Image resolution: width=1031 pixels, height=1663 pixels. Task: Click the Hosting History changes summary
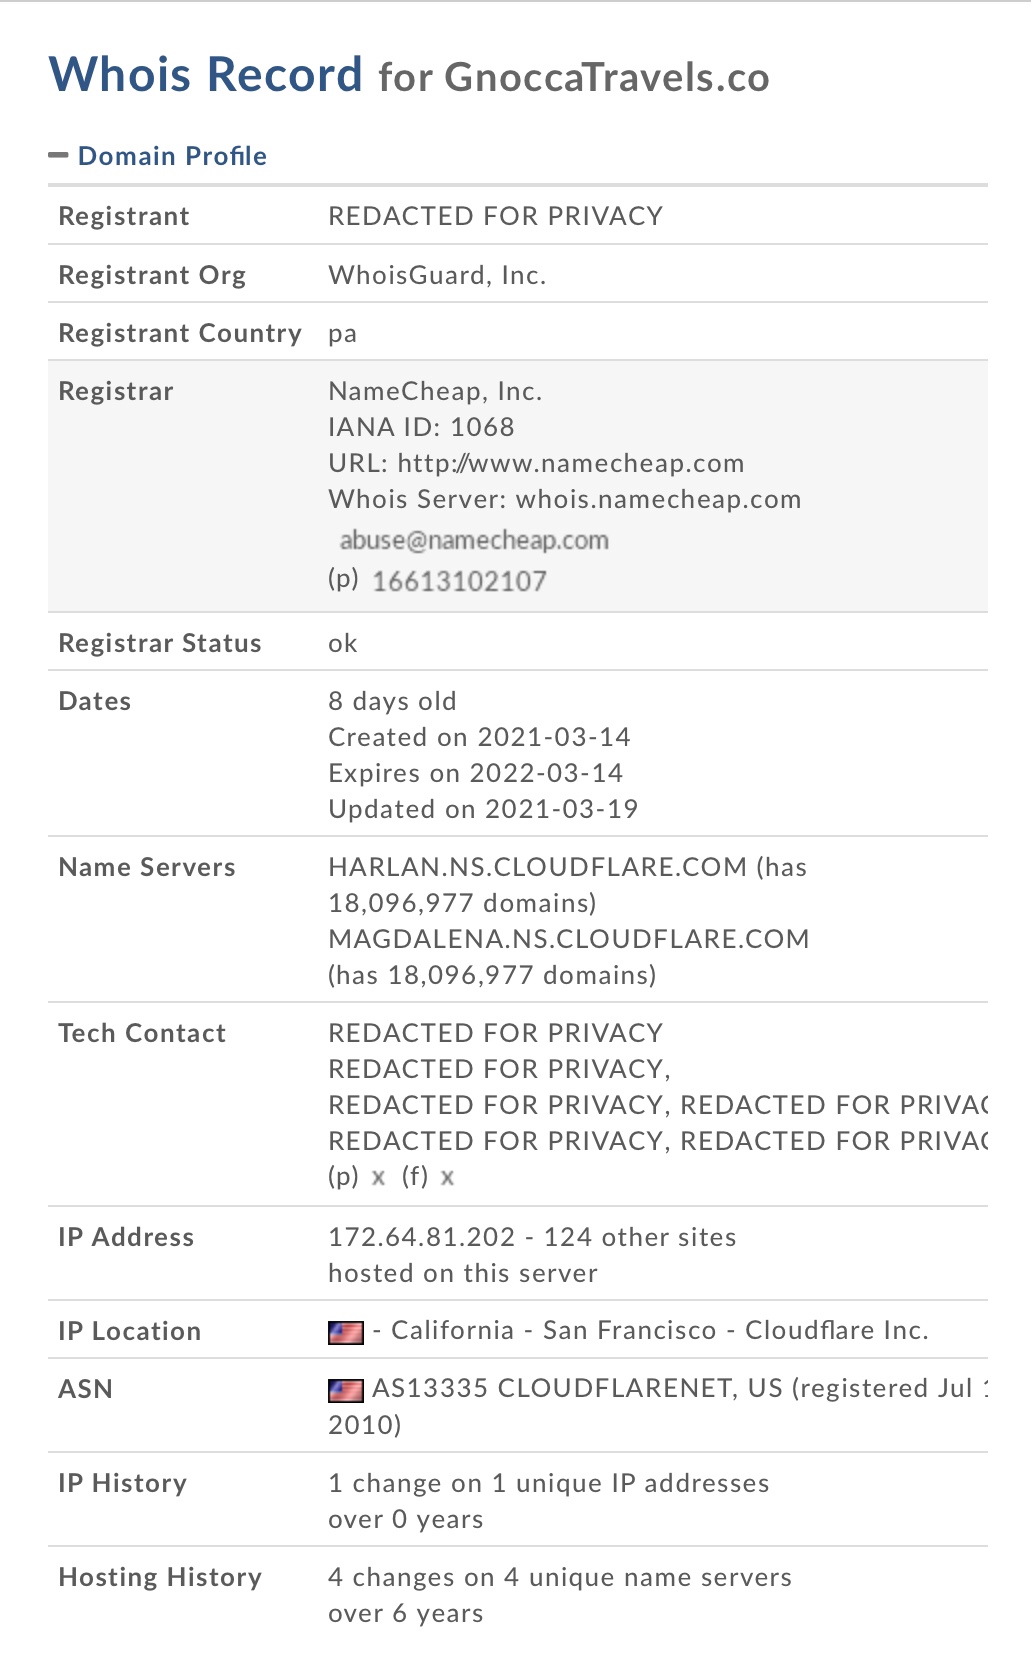click(x=559, y=1577)
